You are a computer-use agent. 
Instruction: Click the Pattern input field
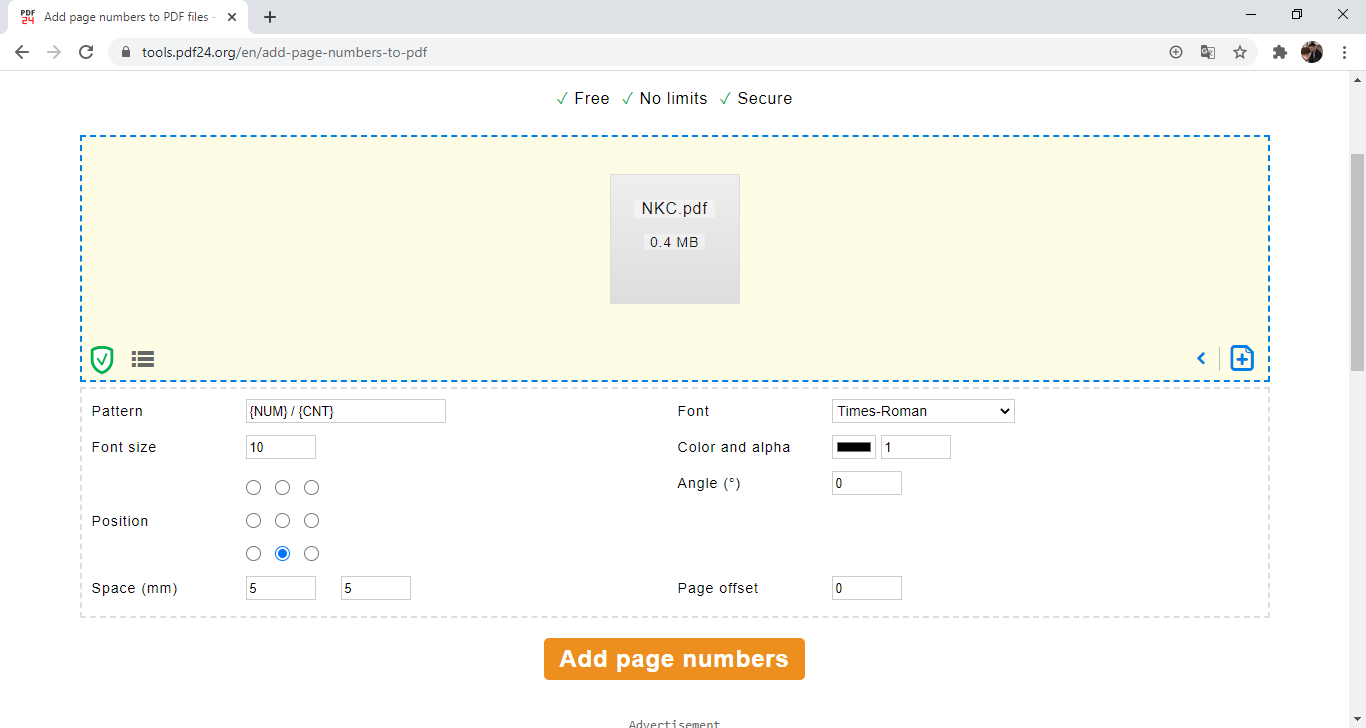pyautogui.click(x=346, y=411)
